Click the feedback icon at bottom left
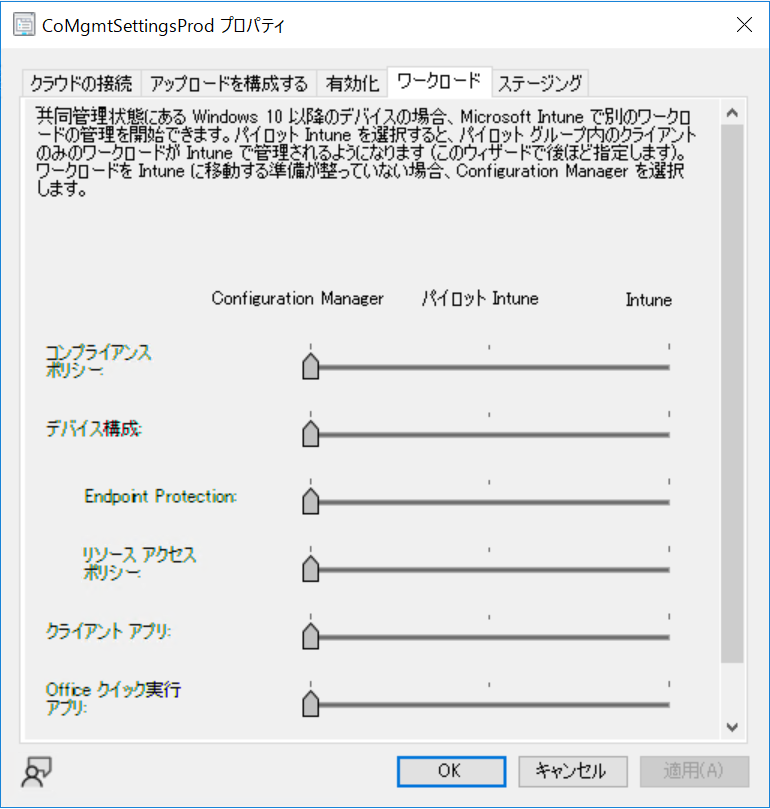Viewport: 770px width, 809px height. click(38, 770)
